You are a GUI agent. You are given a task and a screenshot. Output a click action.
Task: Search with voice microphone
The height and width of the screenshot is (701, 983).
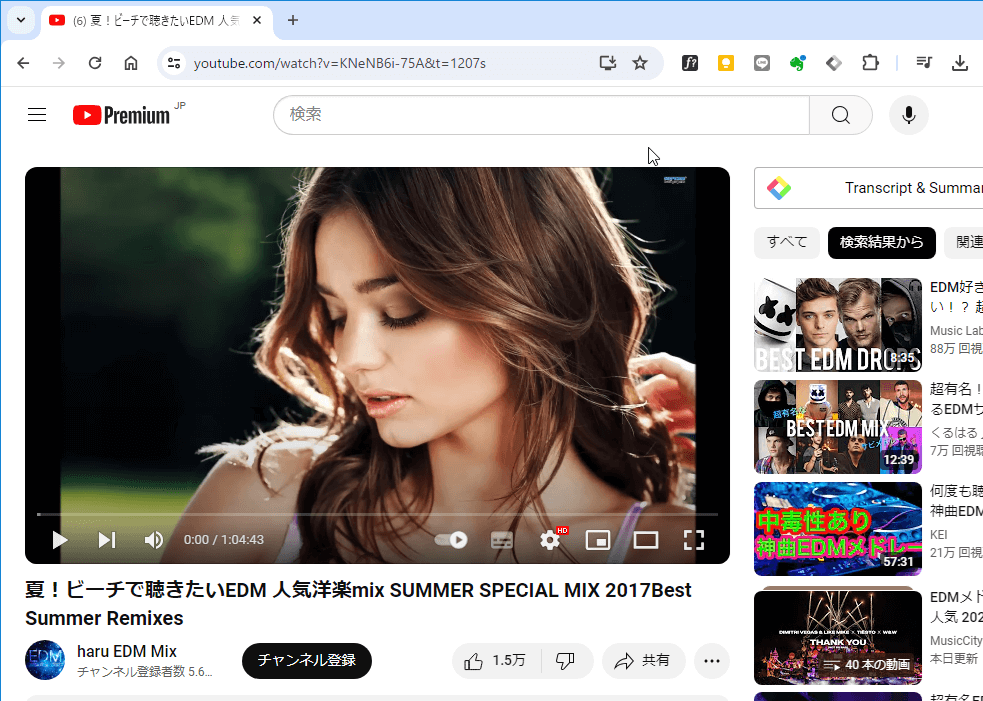pos(908,115)
